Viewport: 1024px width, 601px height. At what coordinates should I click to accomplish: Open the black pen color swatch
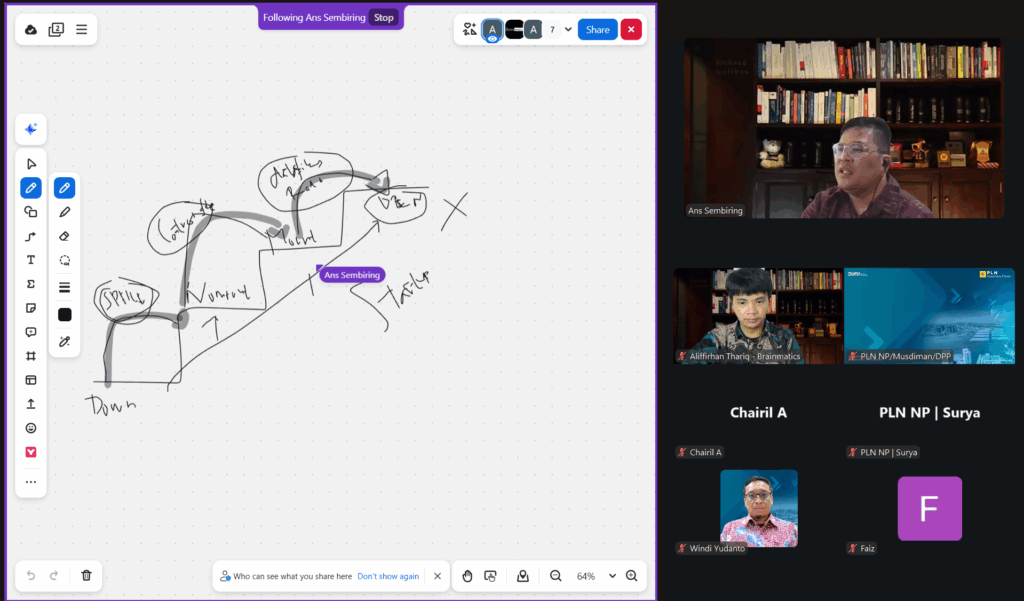tap(65, 314)
